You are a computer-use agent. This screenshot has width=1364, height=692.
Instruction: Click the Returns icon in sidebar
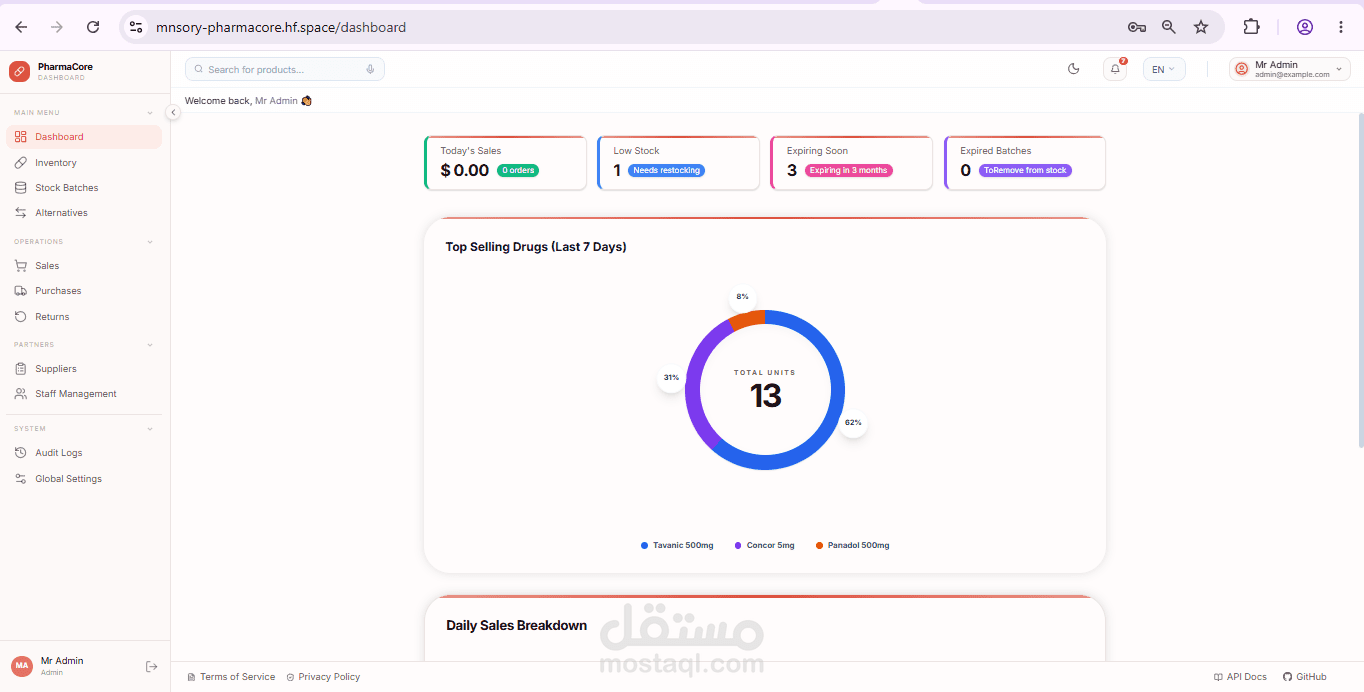pyautogui.click(x=21, y=317)
